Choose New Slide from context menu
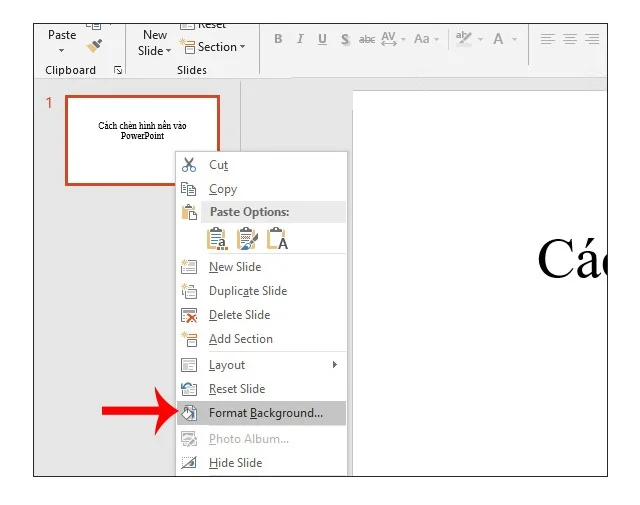Screen dimensions: 640x505 262,267
